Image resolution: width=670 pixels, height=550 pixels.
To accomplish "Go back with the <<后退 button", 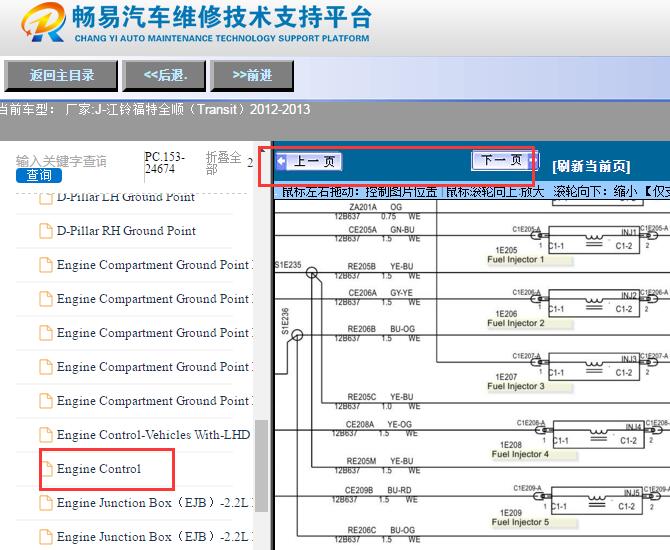I will tap(165, 76).
